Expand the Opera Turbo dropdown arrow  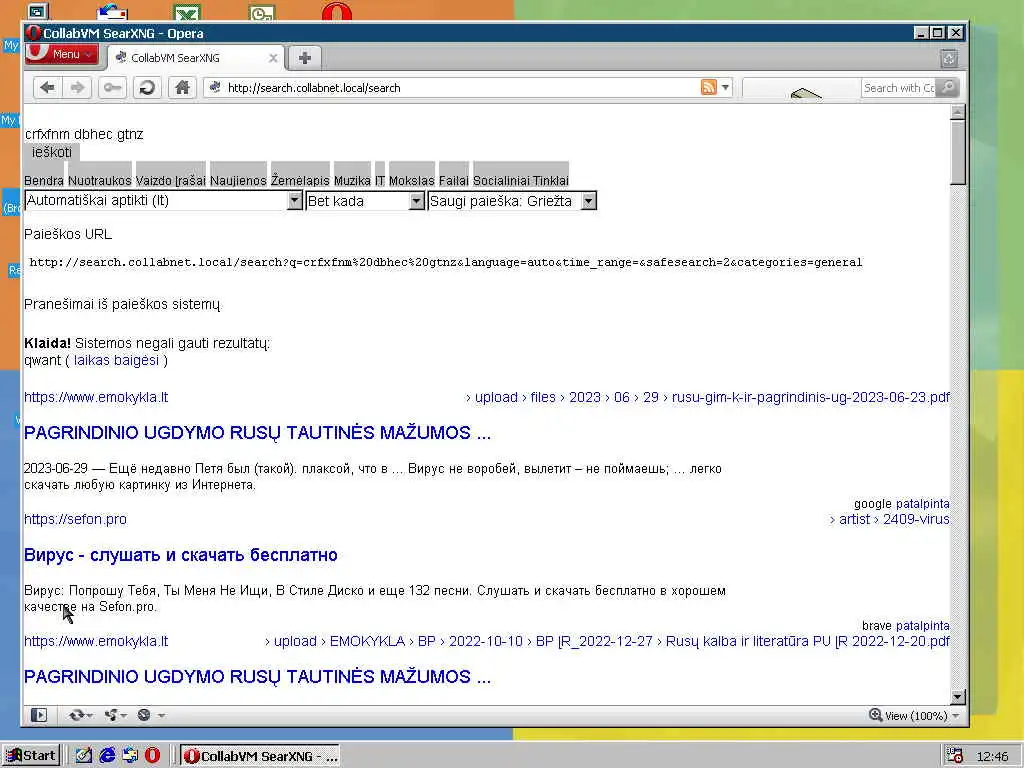tap(161, 716)
